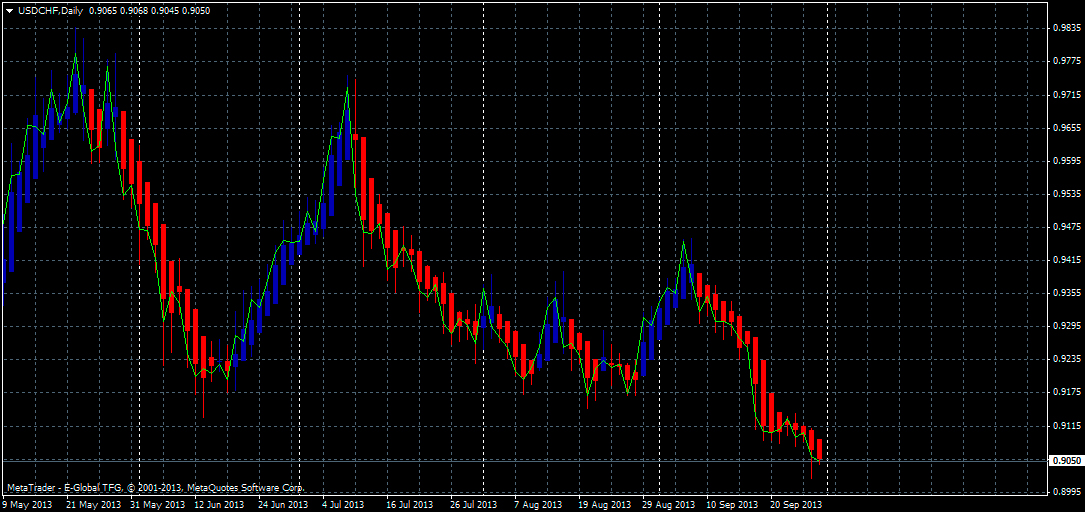
Task: Click the 20 Sep 2013 date label
Action: (x=796, y=505)
